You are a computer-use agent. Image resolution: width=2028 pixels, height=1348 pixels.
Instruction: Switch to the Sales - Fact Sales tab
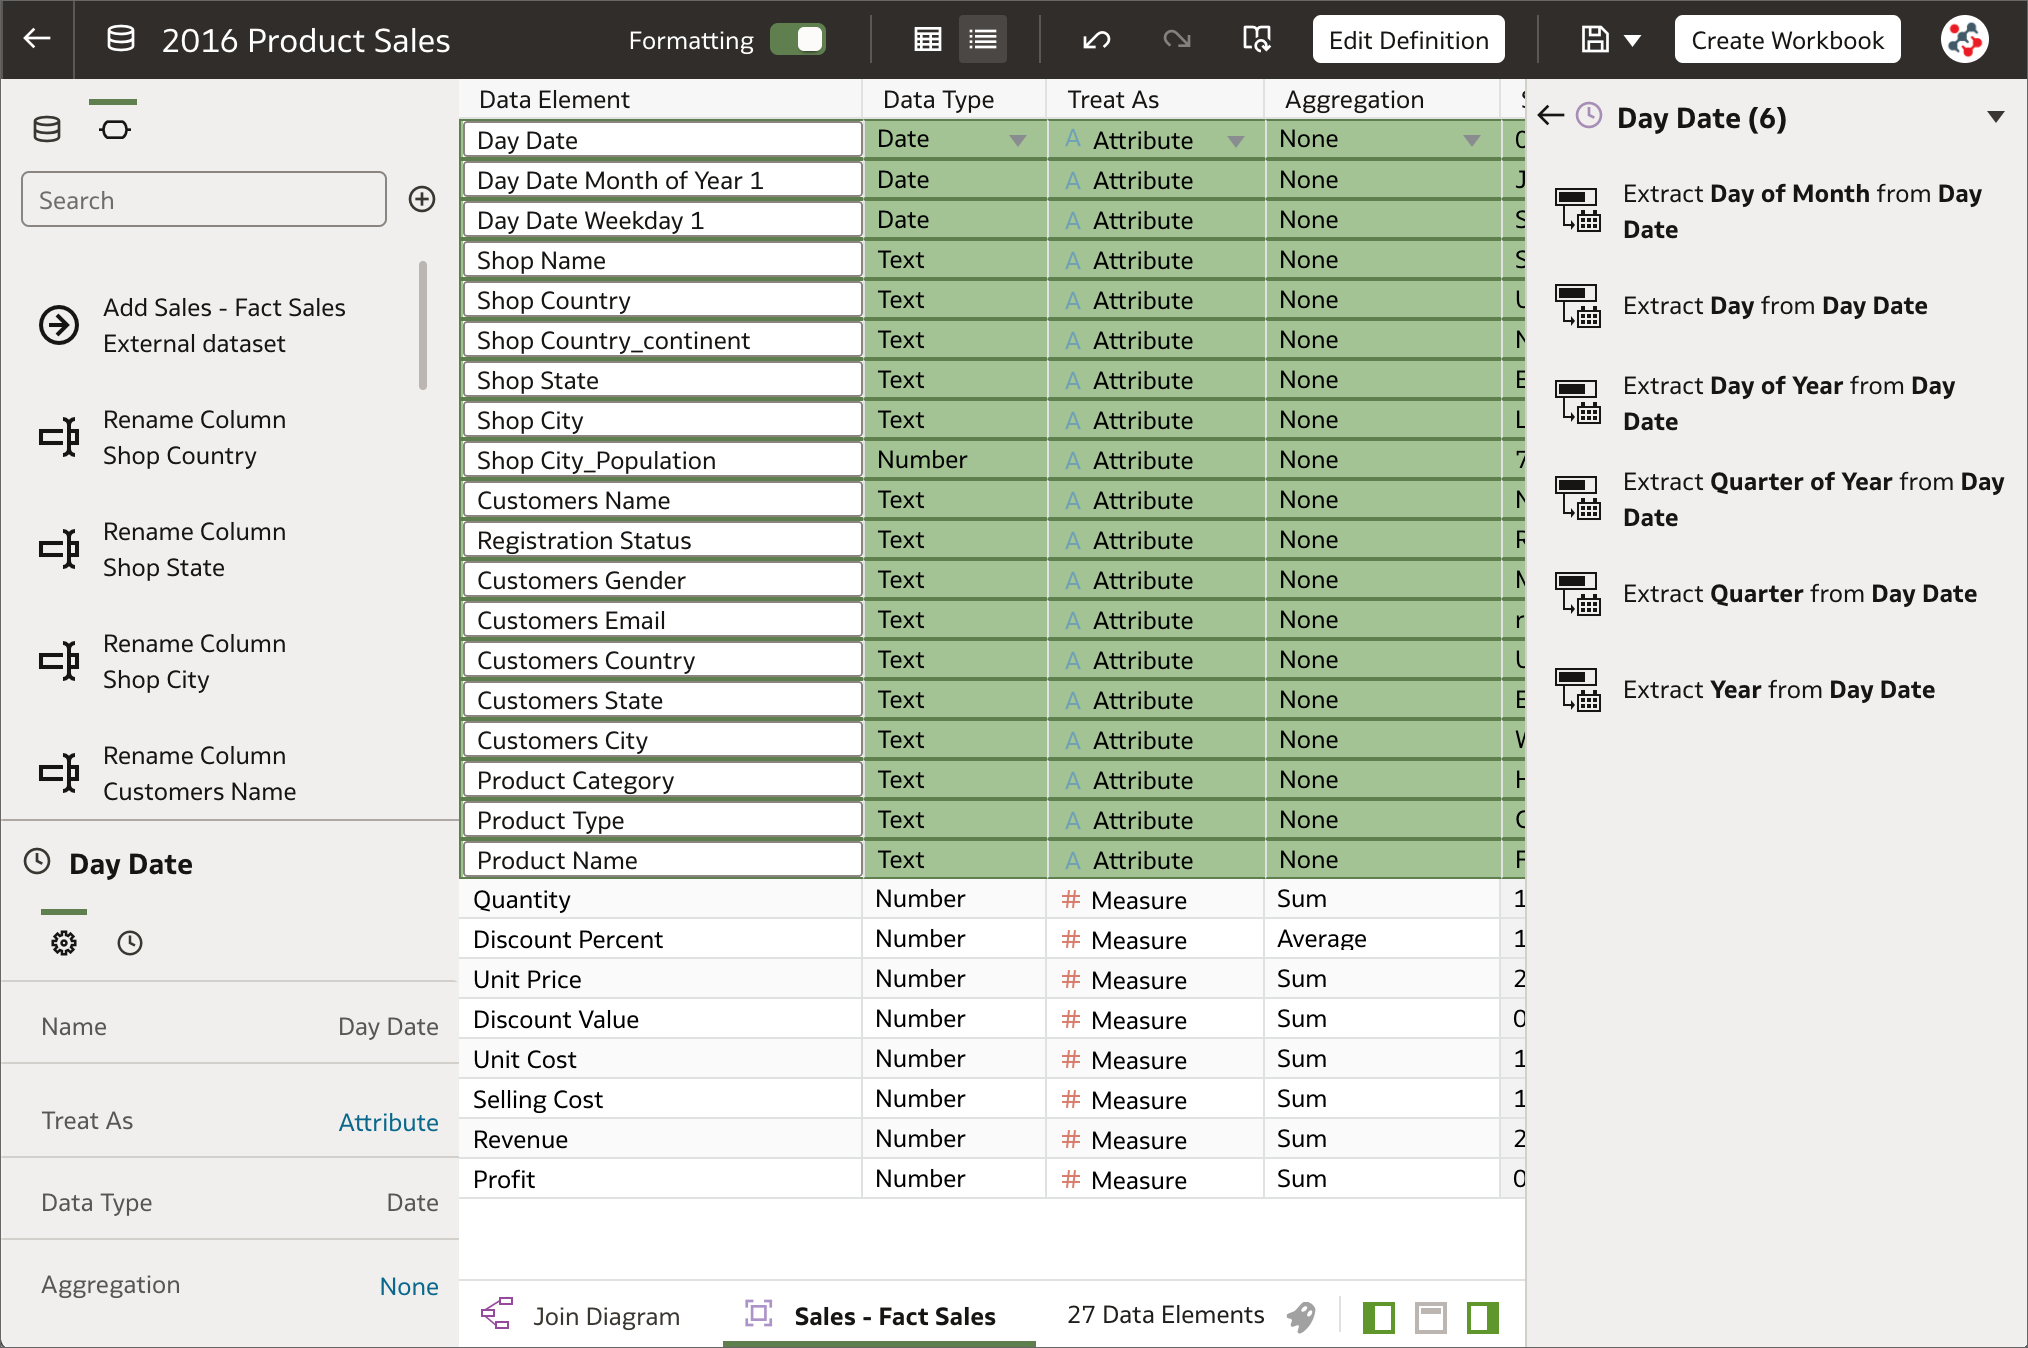pos(893,1316)
